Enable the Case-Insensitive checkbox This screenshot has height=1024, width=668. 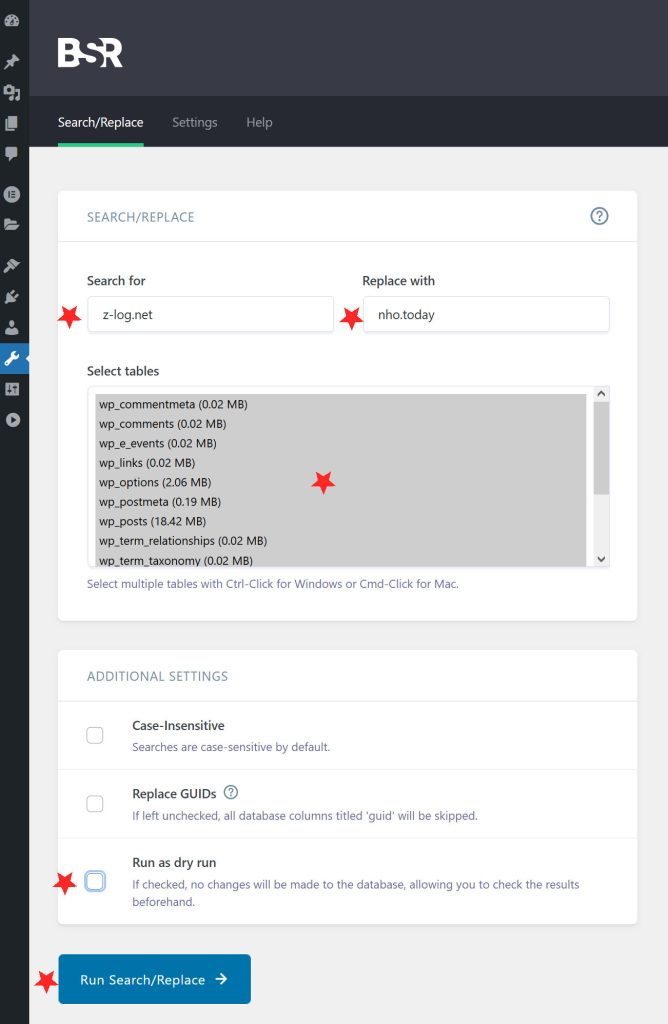click(95, 736)
